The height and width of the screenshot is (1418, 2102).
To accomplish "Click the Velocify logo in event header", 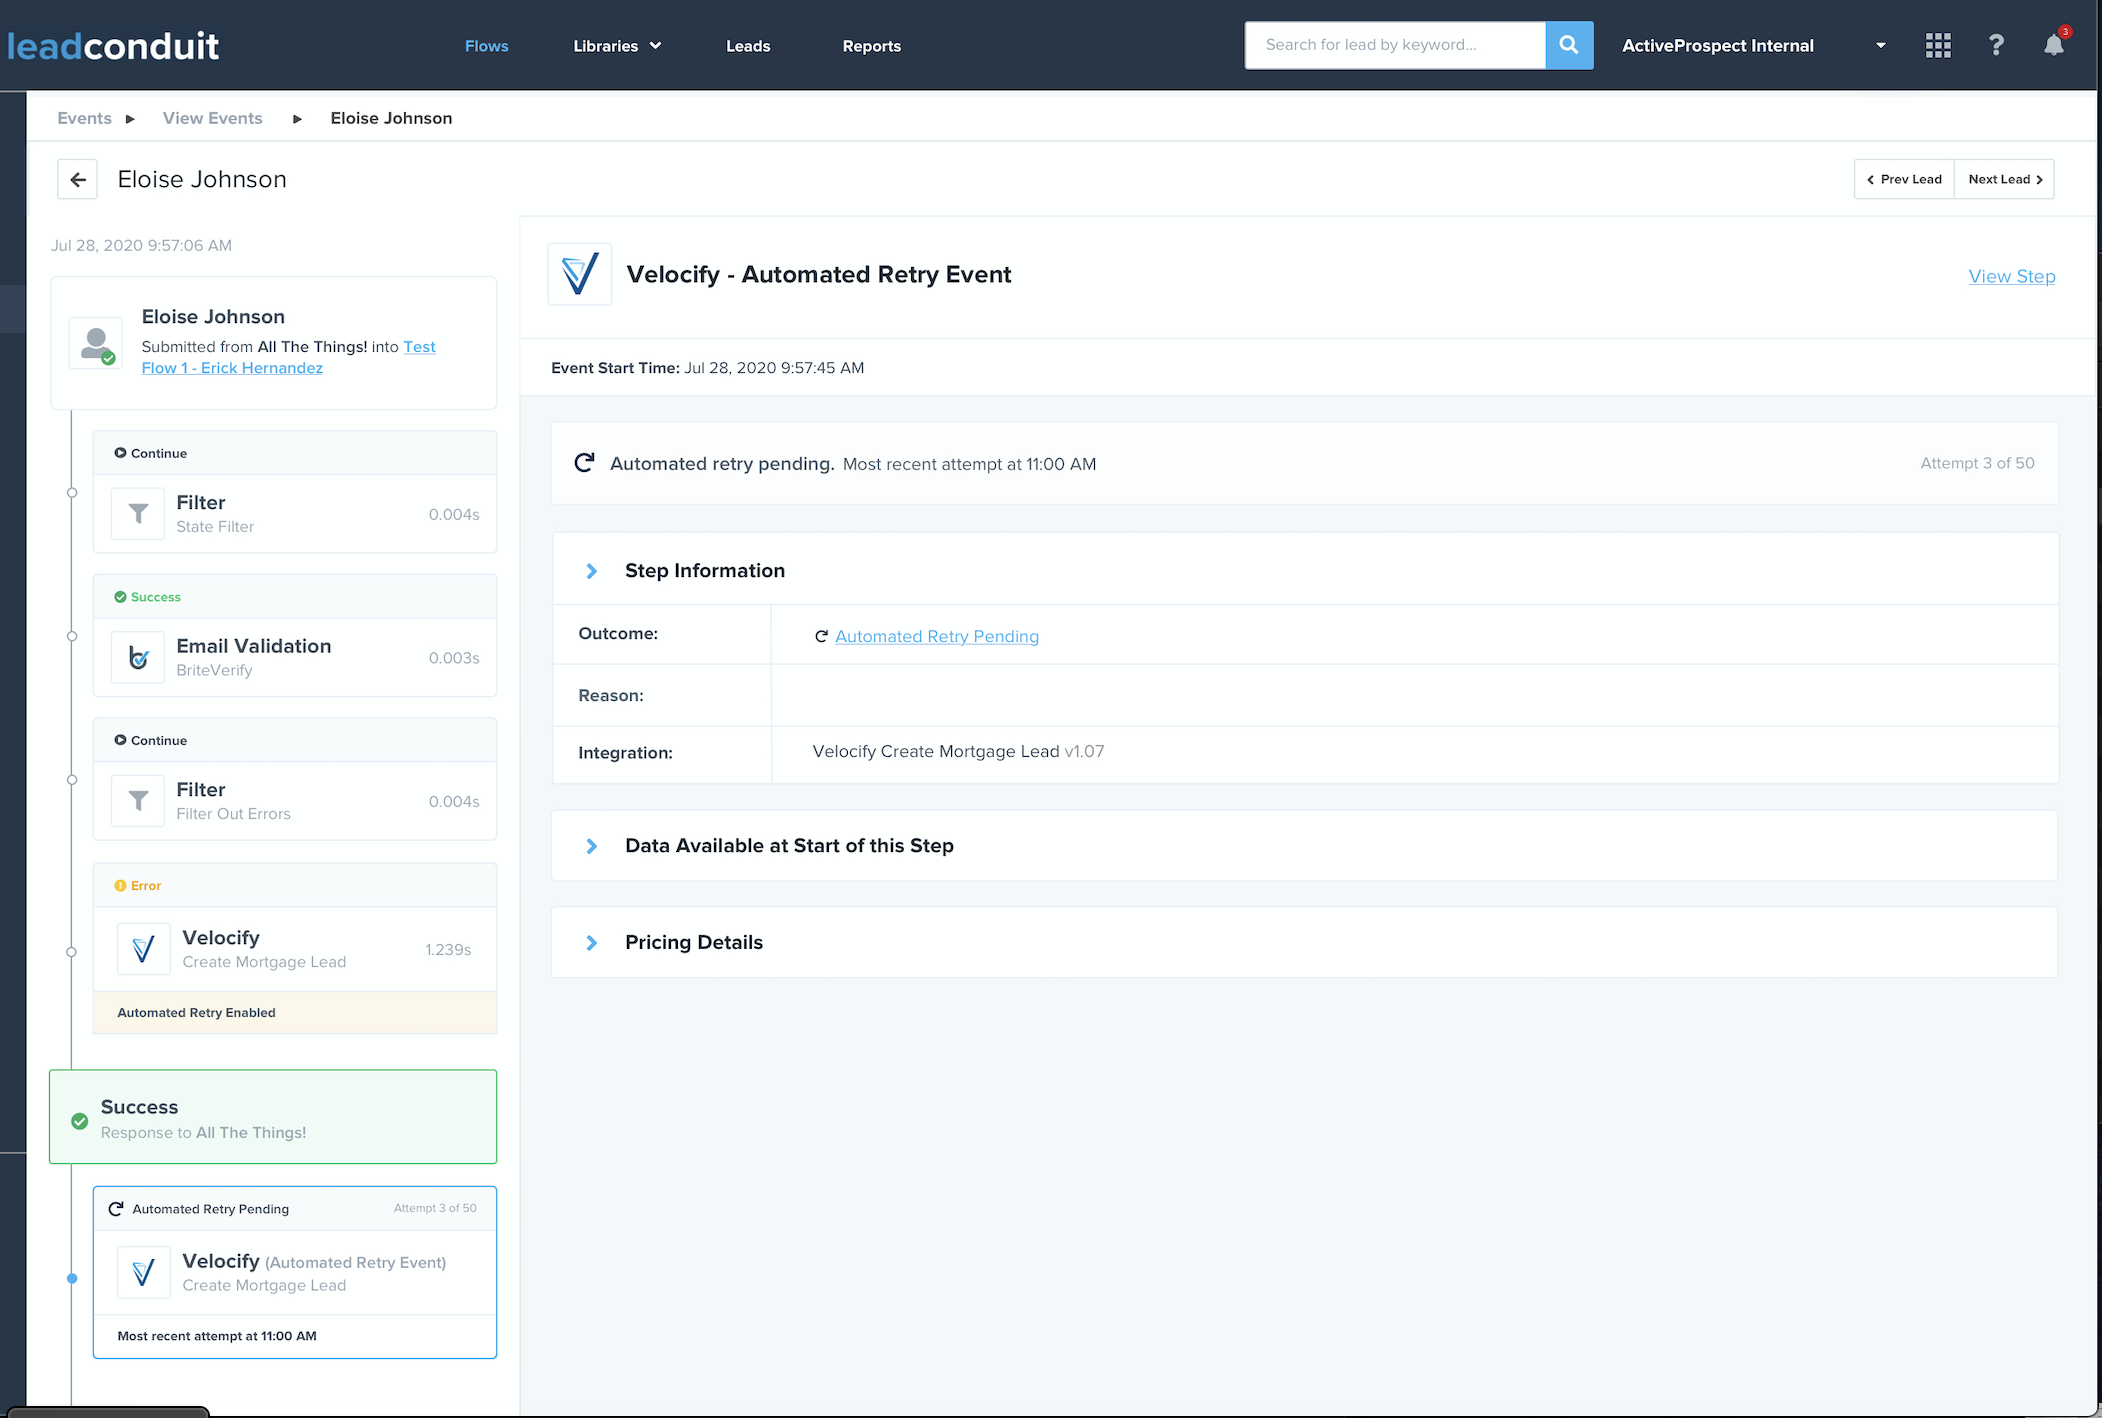I will [x=580, y=275].
